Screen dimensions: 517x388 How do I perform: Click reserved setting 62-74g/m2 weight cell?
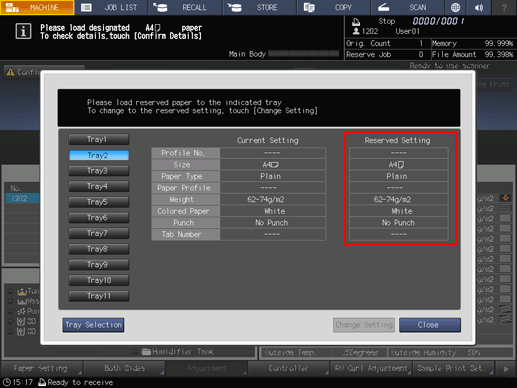(398, 199)
